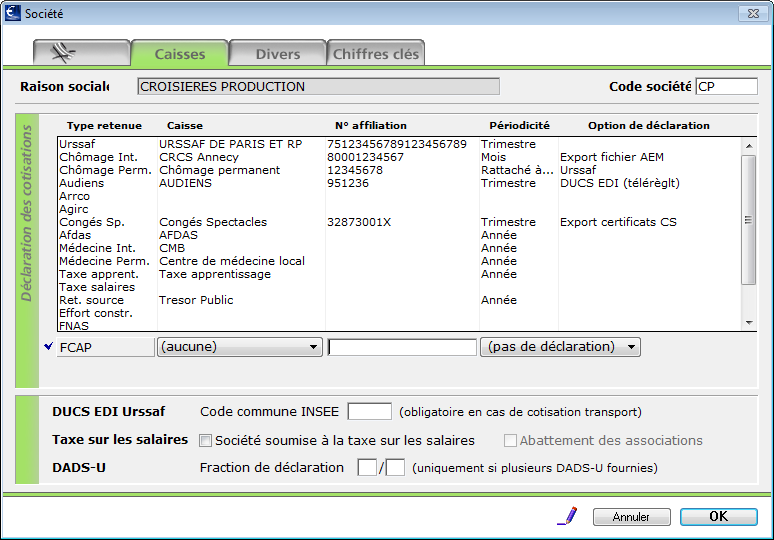774x540 pixels.
Task: Select the Médecine Perm. row
Action: coord(399,261)
